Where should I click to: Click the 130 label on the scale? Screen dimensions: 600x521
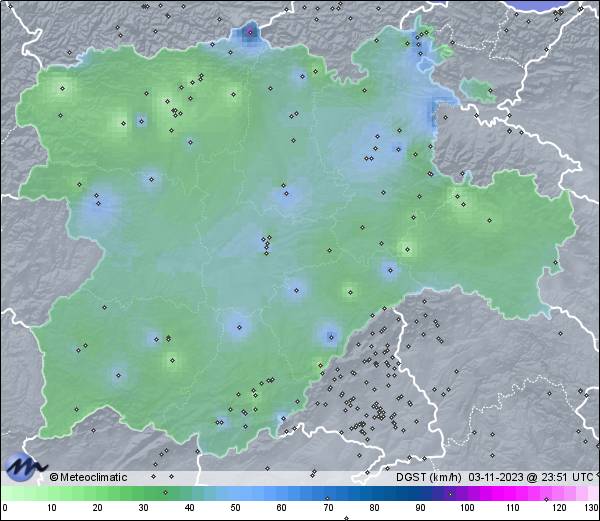pos(592,508)
